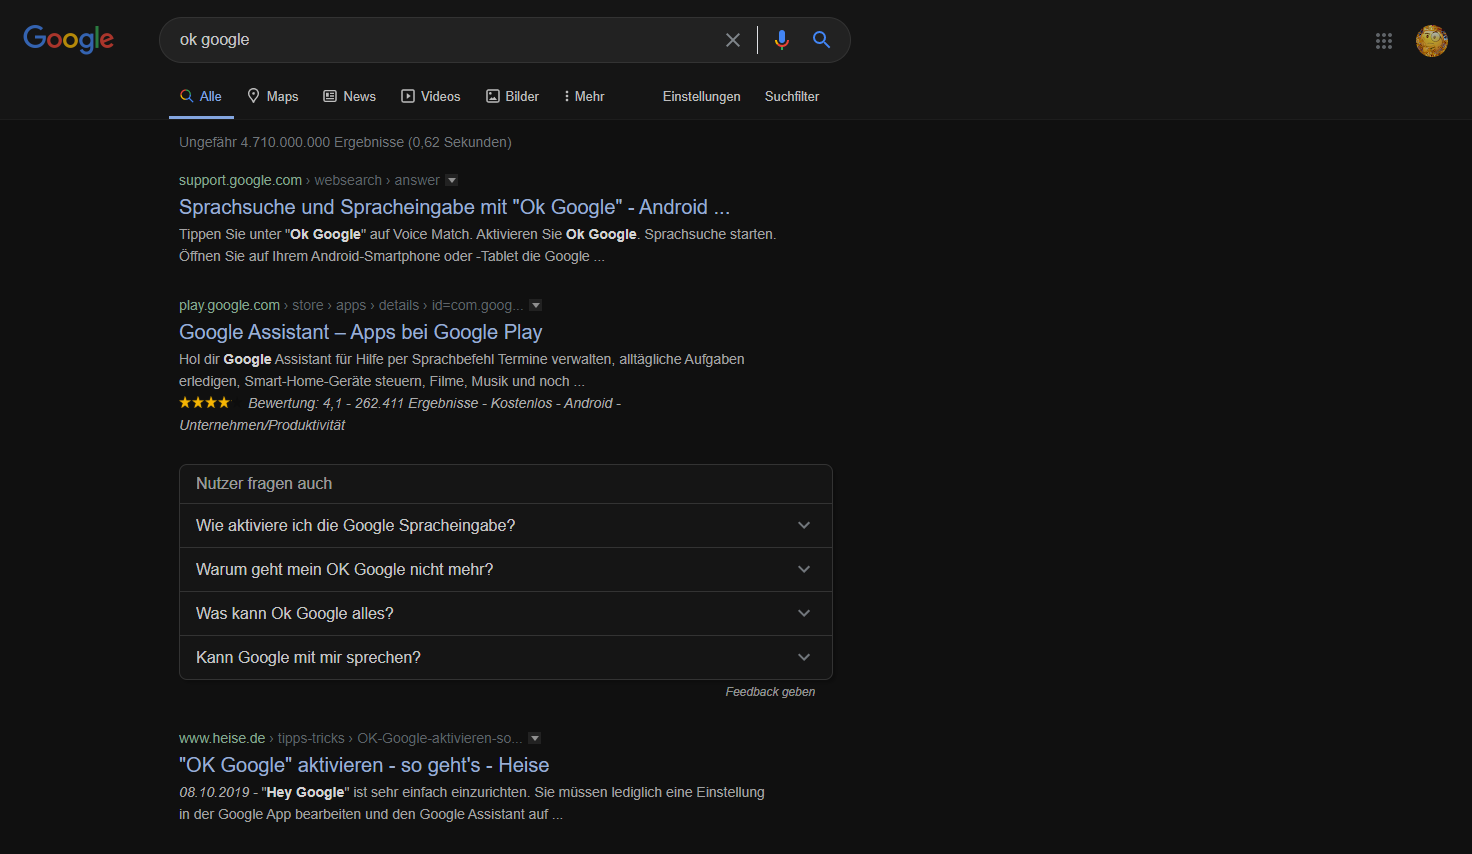This screenshot has width=1472, height=854.
Task: Go to Google homepage via logo
Action: [x=68, y=39]
